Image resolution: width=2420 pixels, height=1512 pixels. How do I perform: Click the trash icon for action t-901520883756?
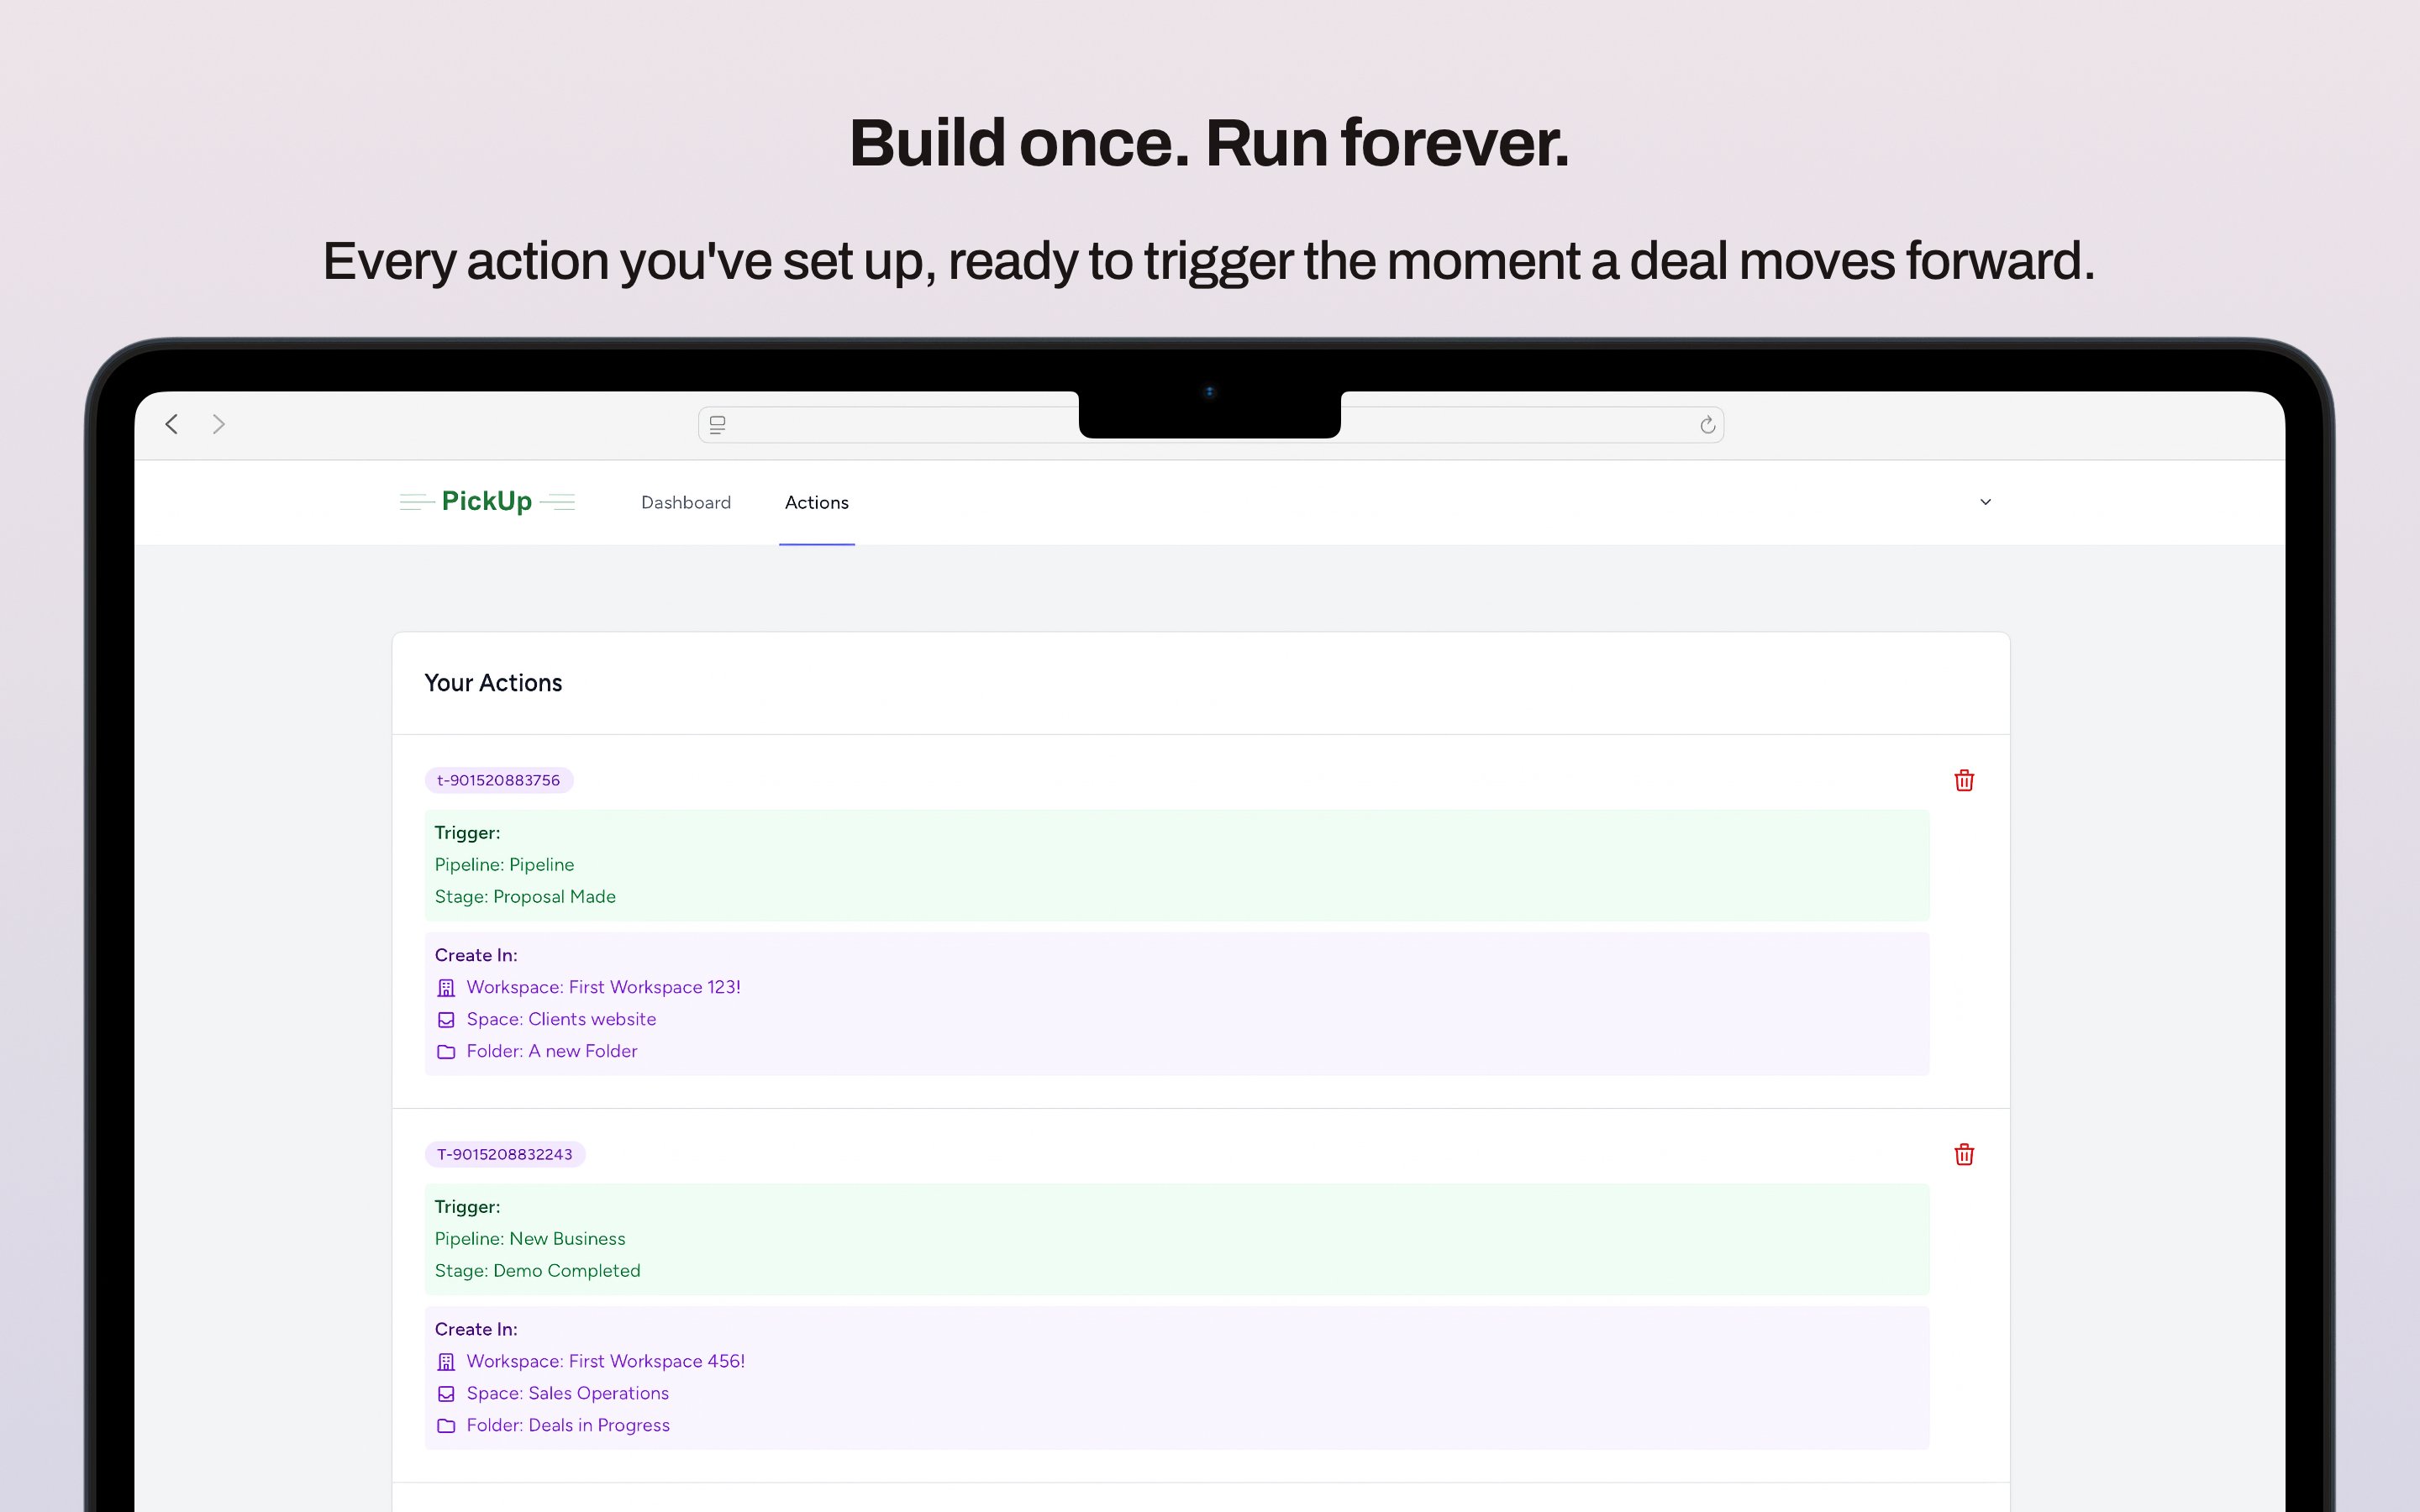pos(1963,780)
